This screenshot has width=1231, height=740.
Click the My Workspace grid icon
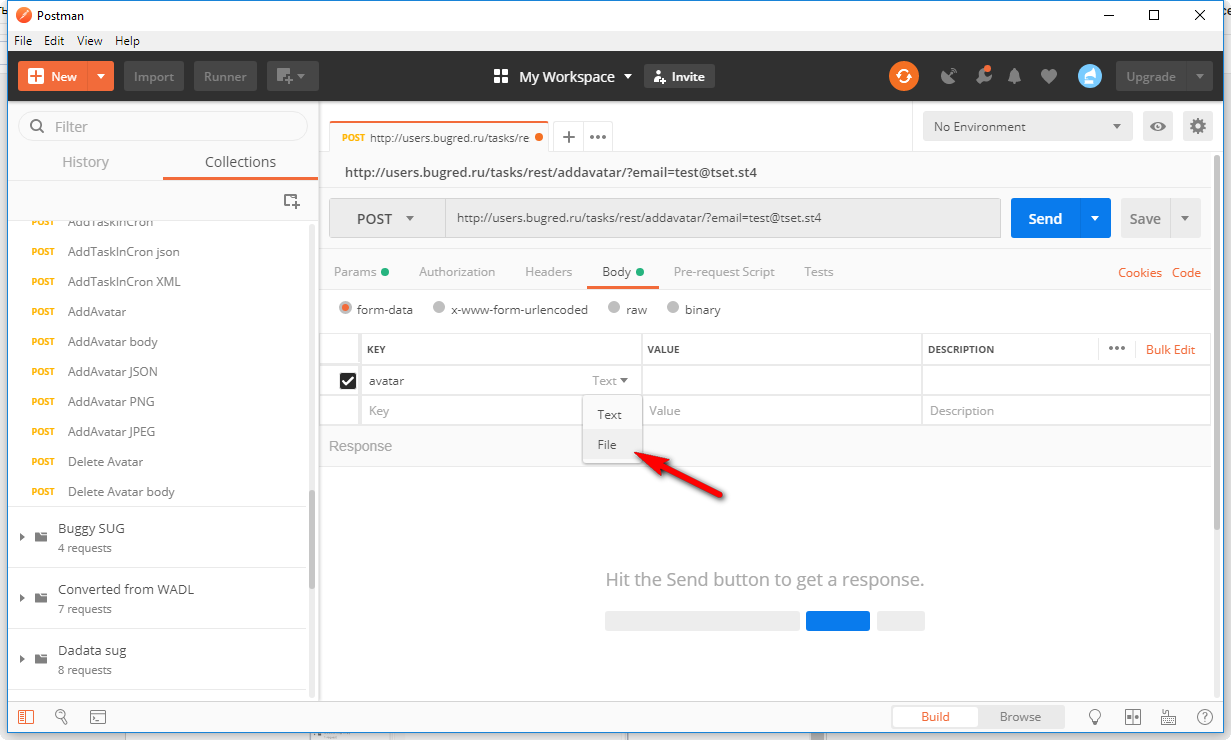501,77
